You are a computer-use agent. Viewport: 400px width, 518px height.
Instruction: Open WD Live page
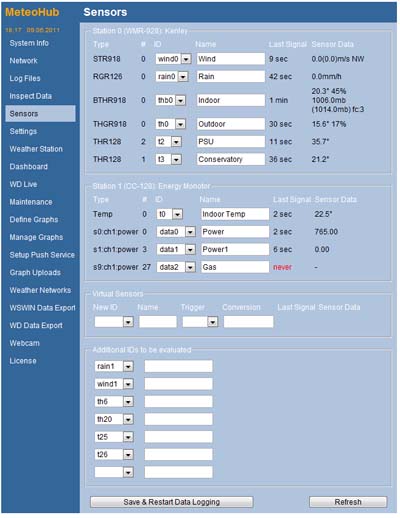[23, 184]
